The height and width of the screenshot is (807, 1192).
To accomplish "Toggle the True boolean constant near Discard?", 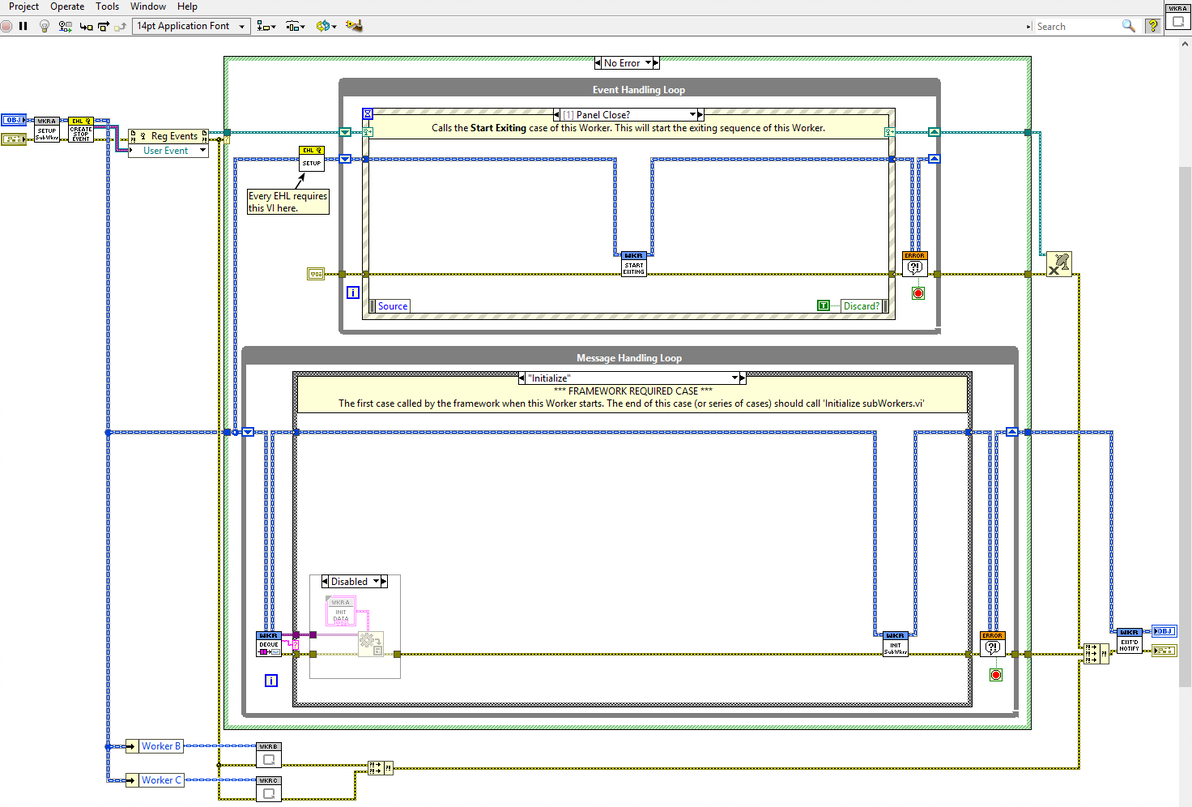I will pos(823,305).
